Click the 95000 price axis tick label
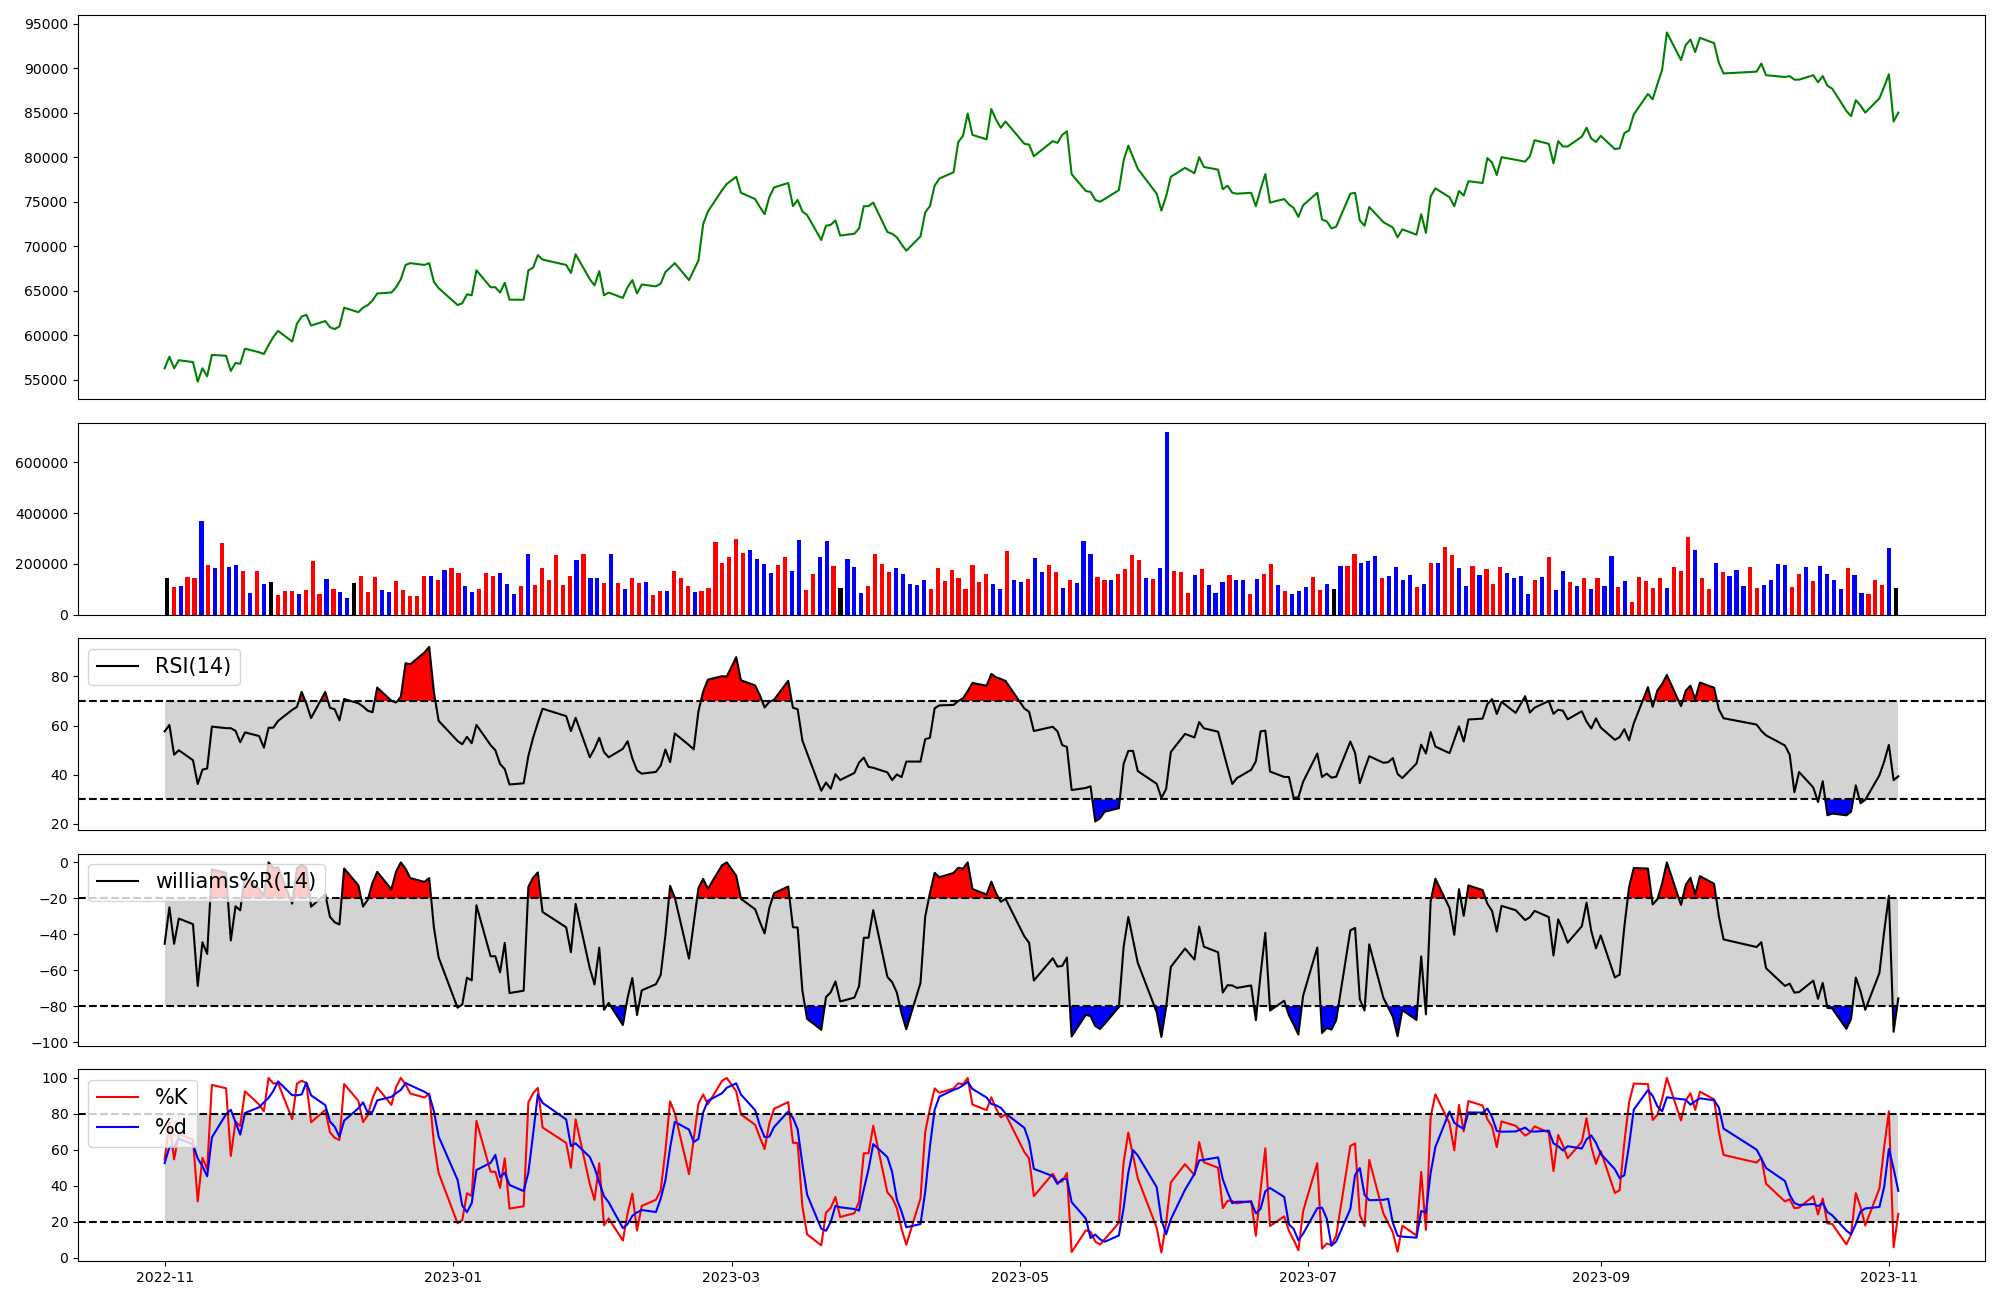 tap(45, 24)
